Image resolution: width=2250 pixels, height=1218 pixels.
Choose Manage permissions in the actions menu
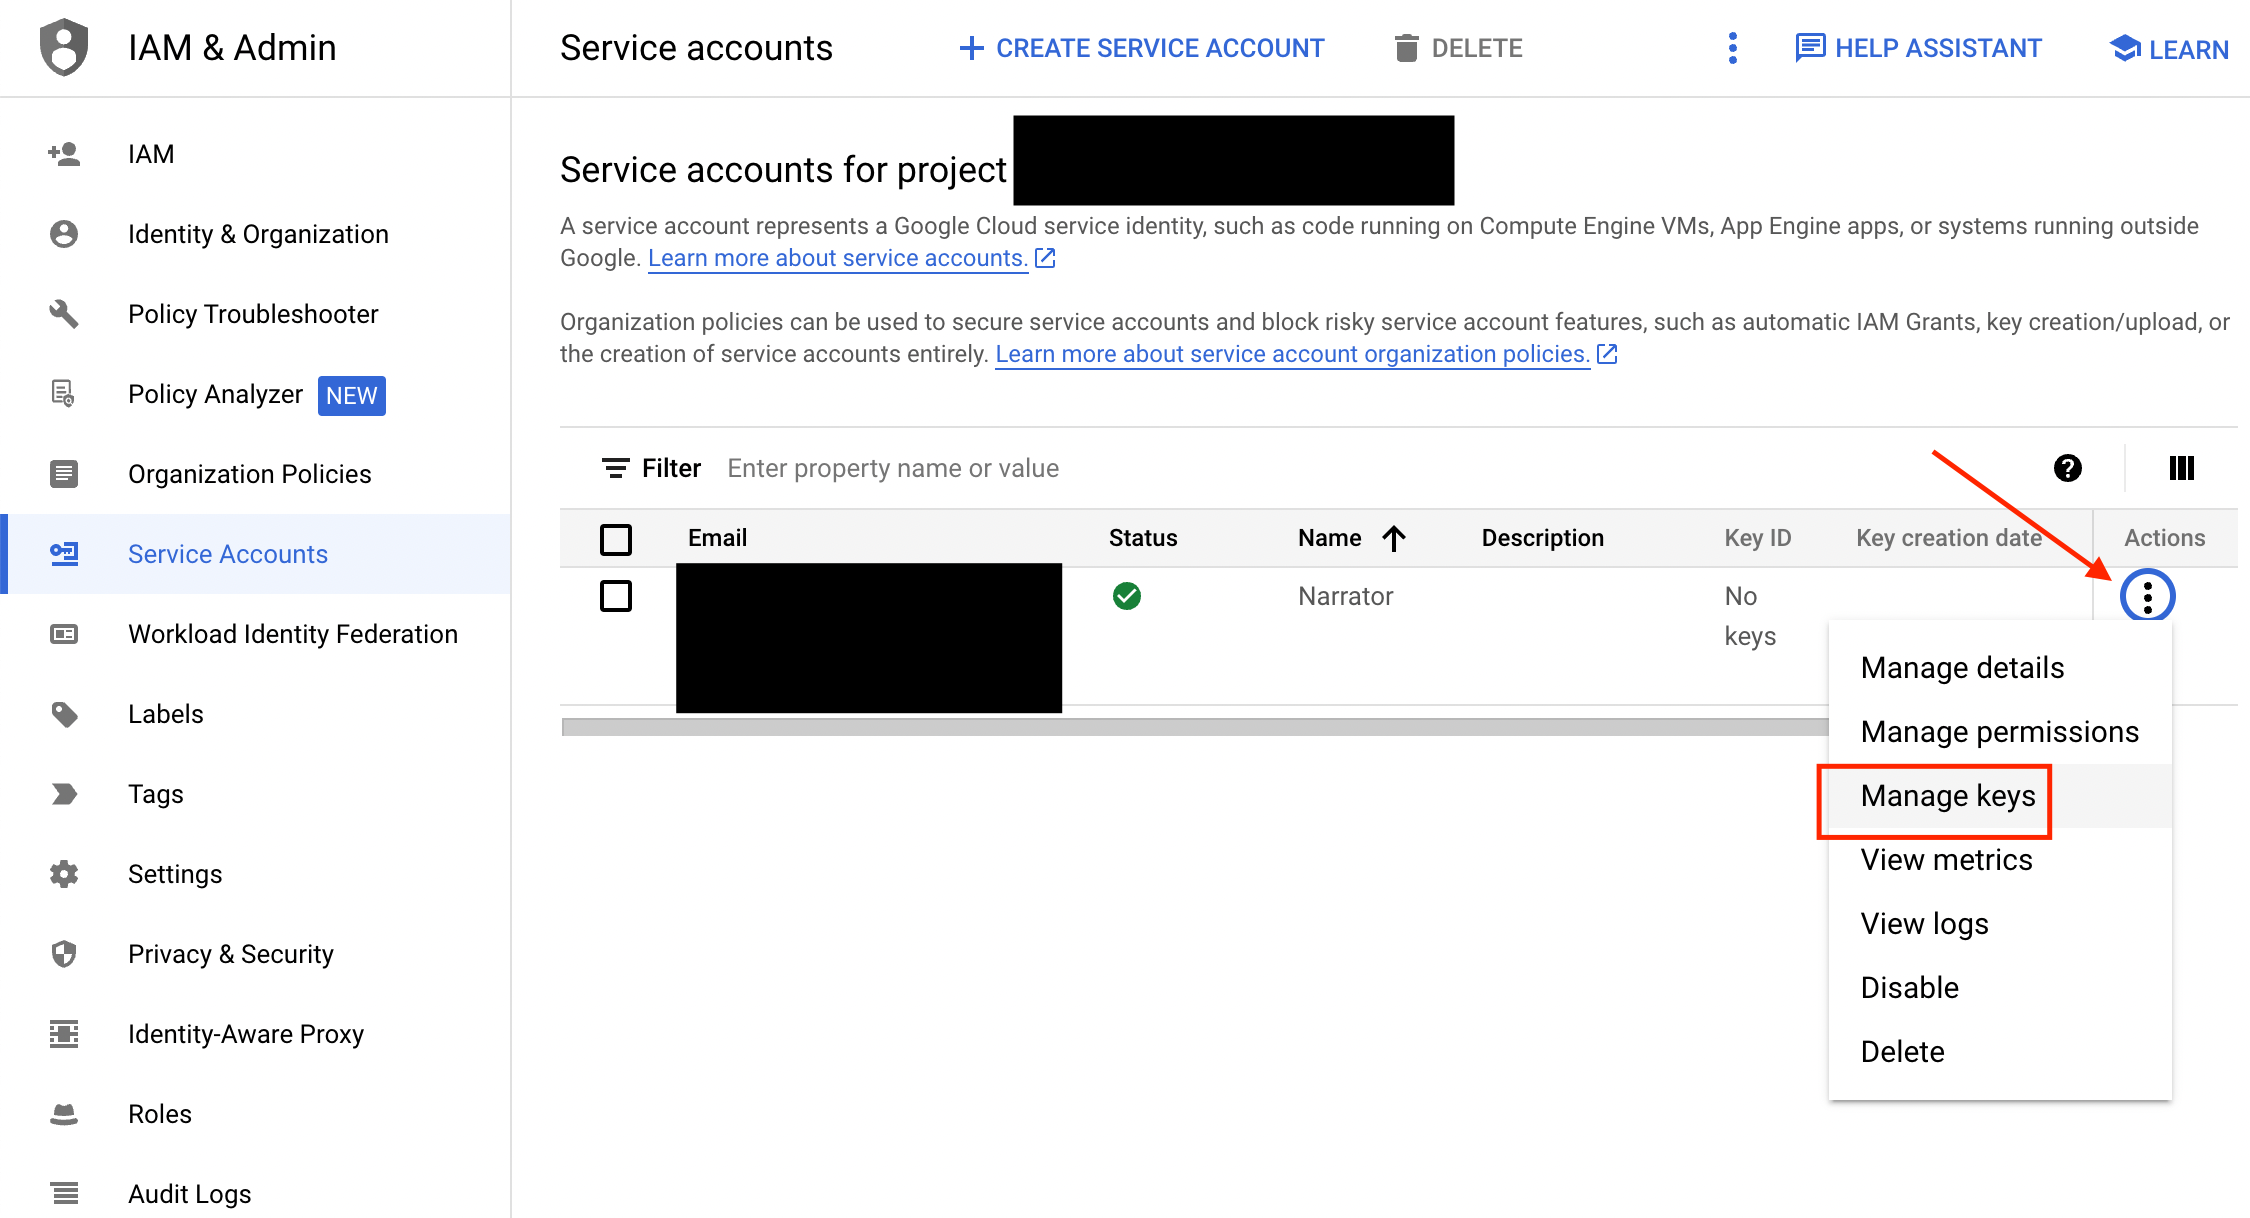(x=1999, y=732)
